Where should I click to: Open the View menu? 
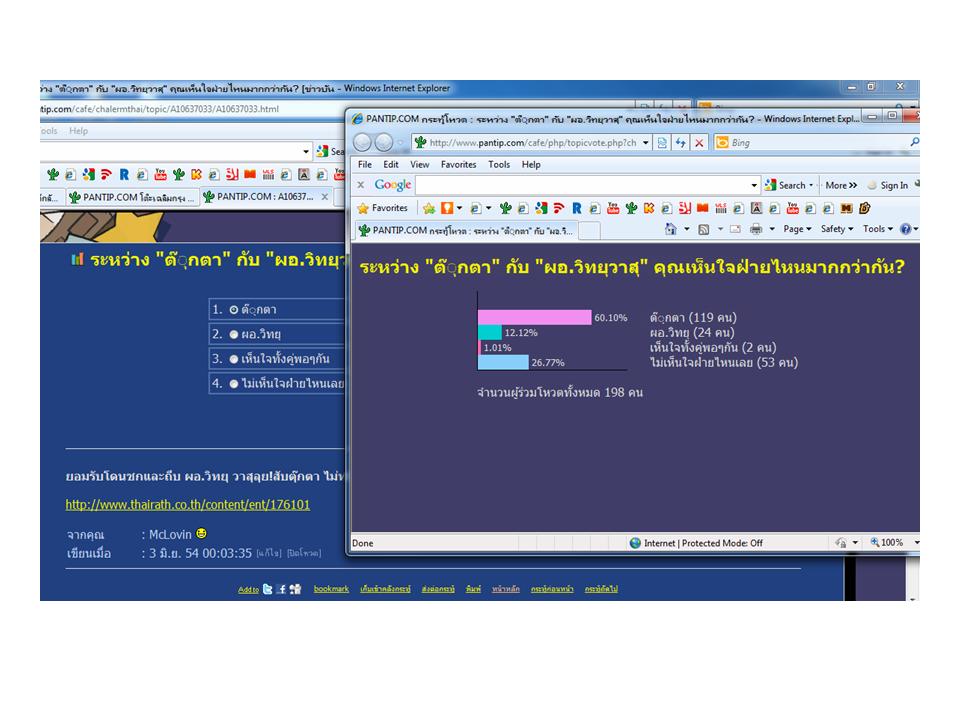tap(419, 165)
